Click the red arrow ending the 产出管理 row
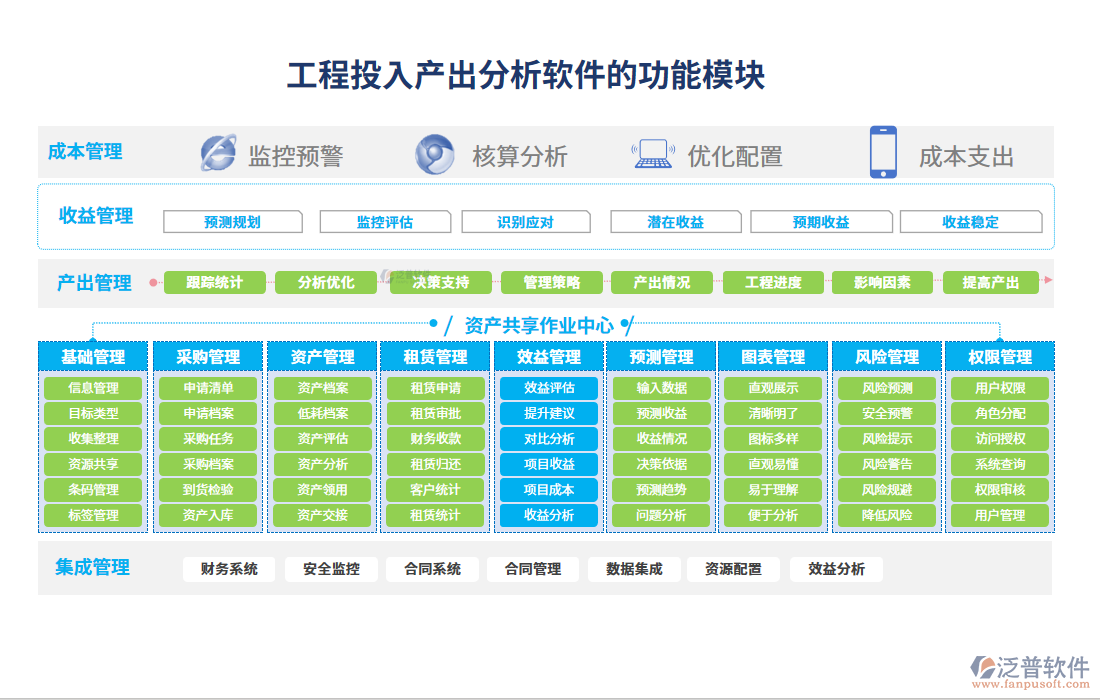The width and height of the screenshot is (1100, 700). [x=1048, y=282]
